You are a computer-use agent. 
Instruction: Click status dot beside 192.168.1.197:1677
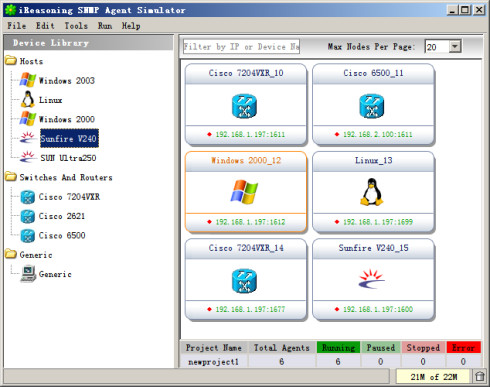pos(209,309)
